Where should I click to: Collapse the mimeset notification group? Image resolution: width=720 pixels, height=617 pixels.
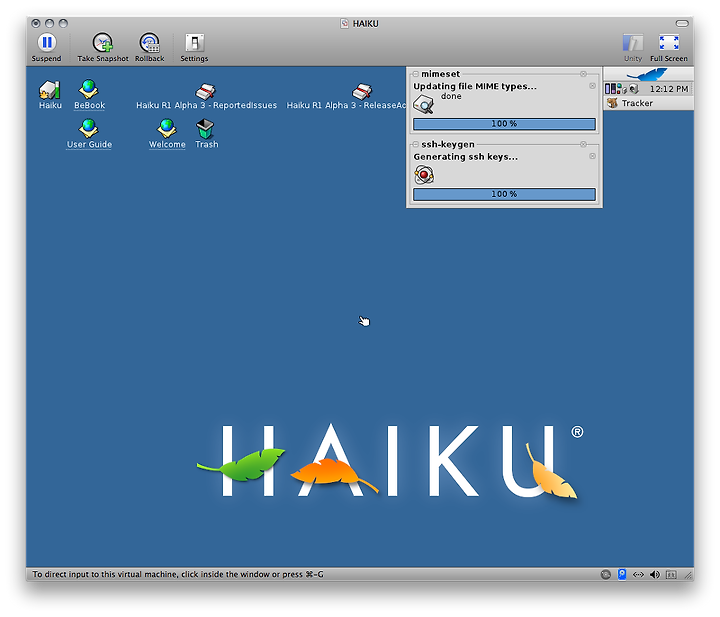point(416,74)
